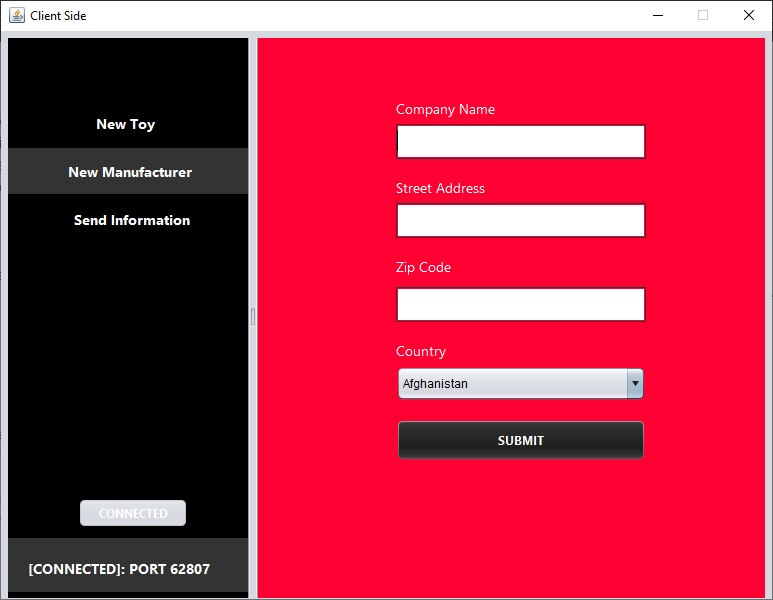
Task: Minimize the Client Side window
Action: click(x=658, y=15)
